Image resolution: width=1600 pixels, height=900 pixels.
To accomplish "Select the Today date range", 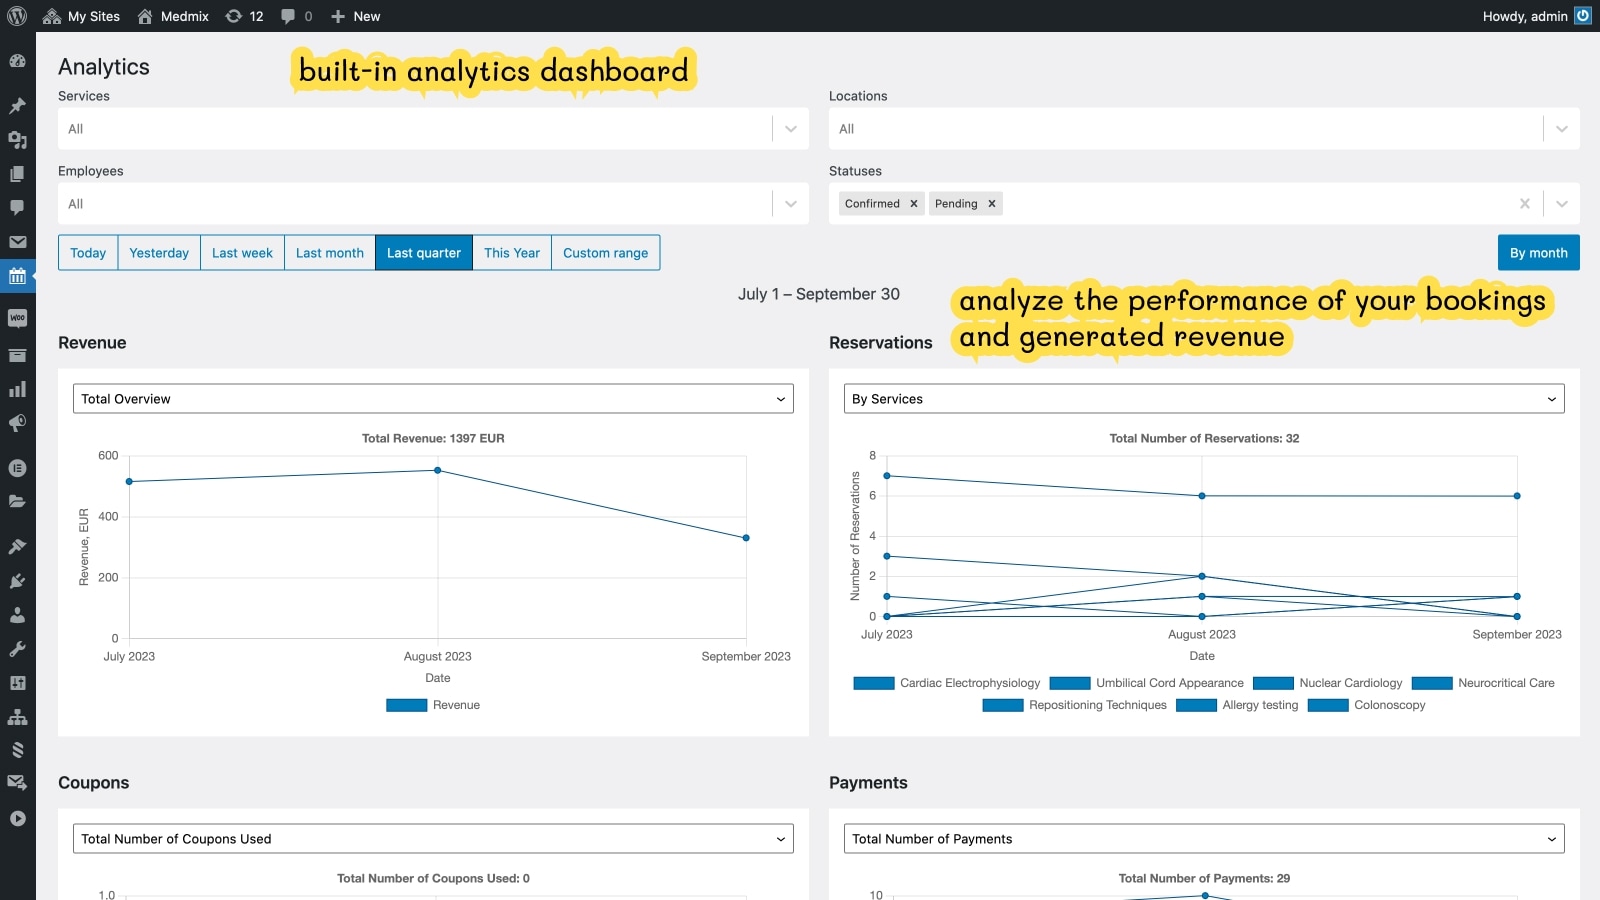I will click(x=88, y=253).
